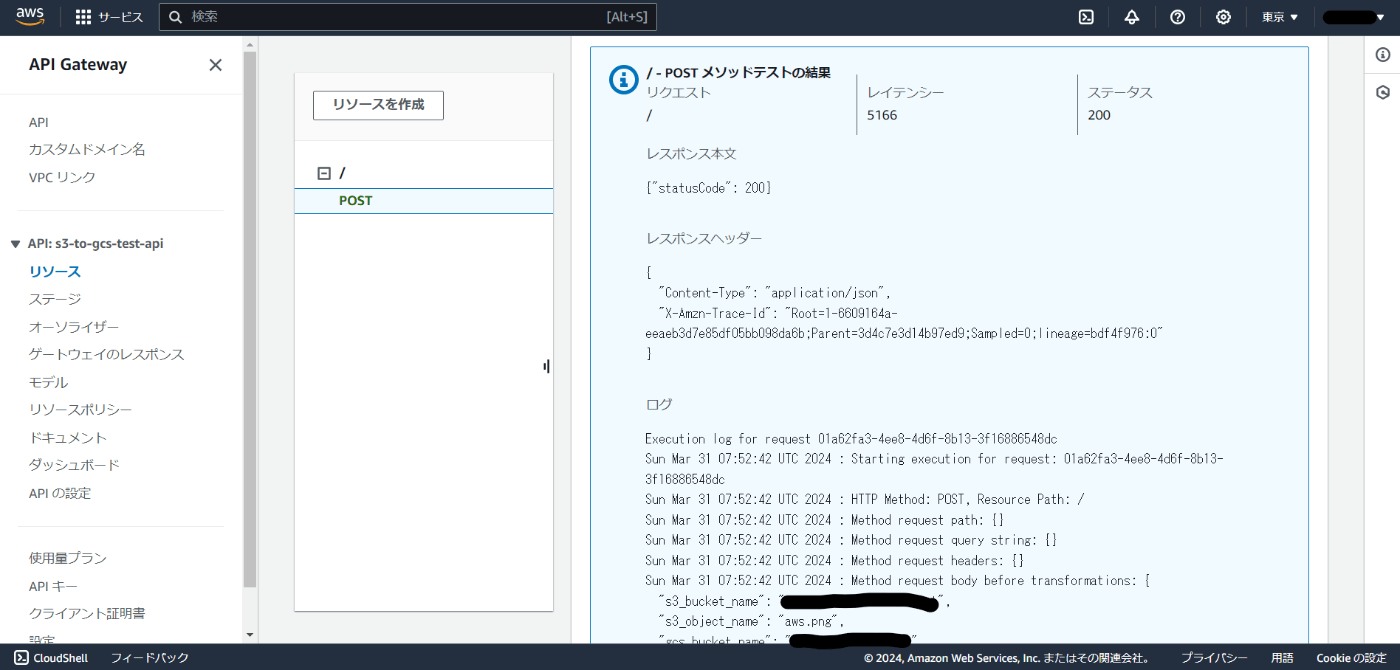
Task: Click the レスポンス本文 heading
Action: pyautogui.click(x=692, y=154)
